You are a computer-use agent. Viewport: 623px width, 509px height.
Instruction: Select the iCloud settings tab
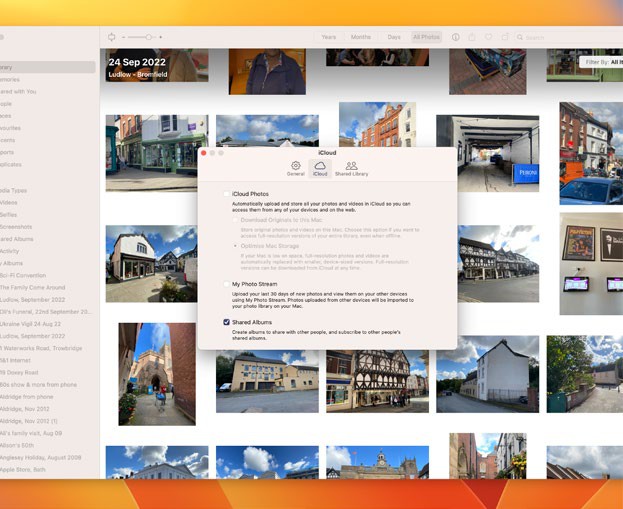tap(320, 168)
